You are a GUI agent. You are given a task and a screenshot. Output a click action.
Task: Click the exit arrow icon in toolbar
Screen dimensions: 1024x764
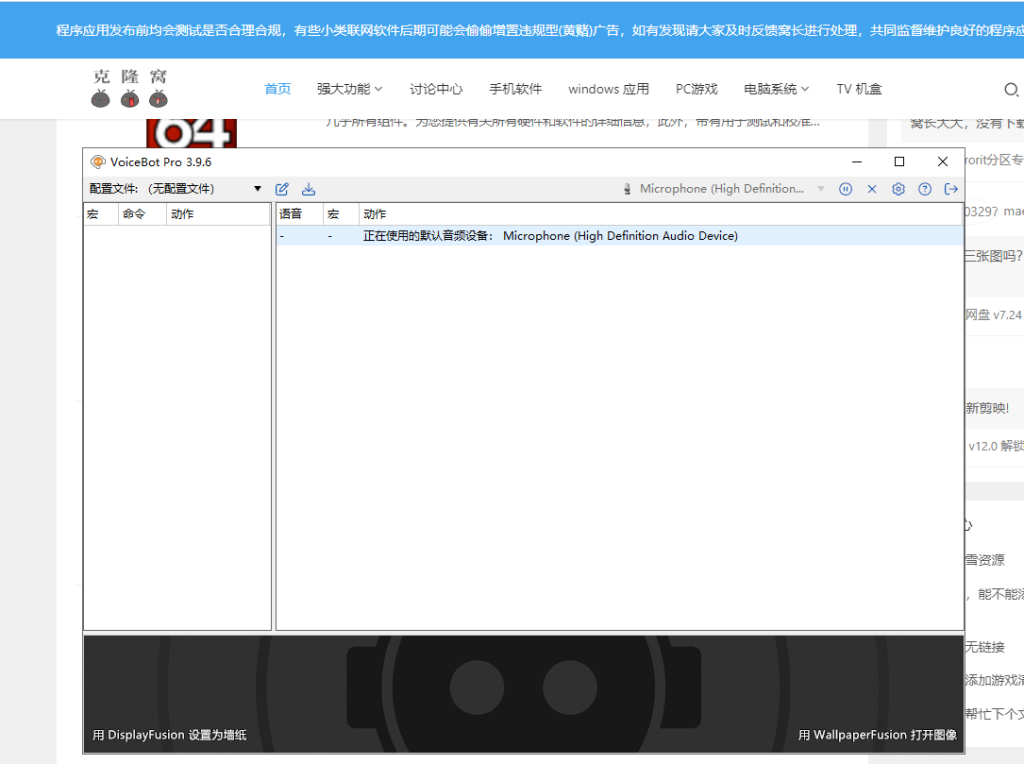[x=952, y=189]
